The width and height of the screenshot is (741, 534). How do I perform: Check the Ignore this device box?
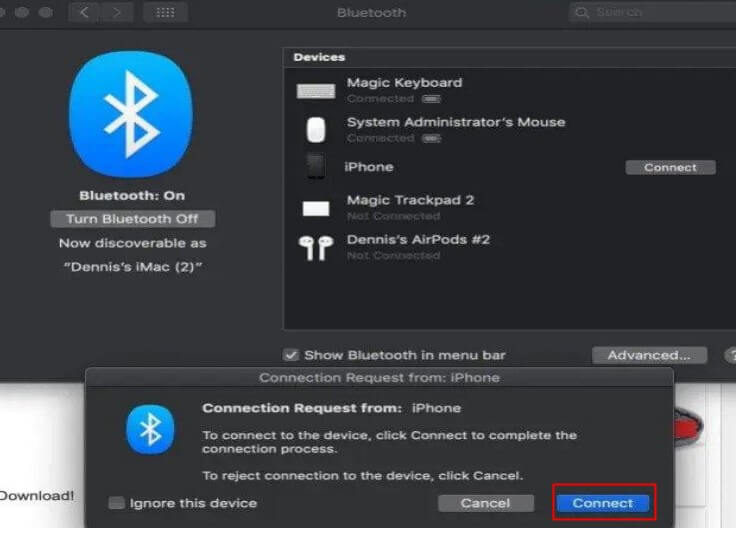(116, 503)
